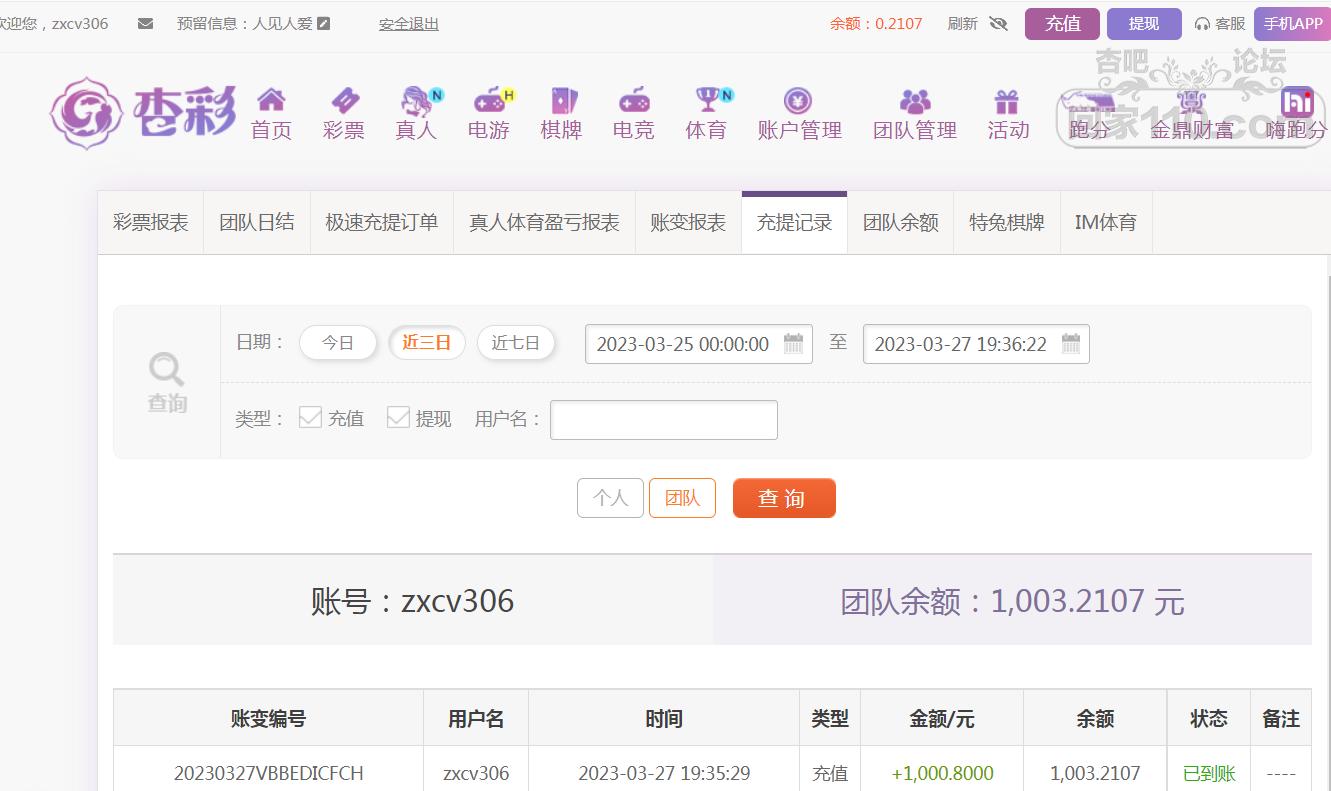Viewport: 1331px width, 791px height.
Task: Open the 团队管理 team icon
Action: [914, 101]
